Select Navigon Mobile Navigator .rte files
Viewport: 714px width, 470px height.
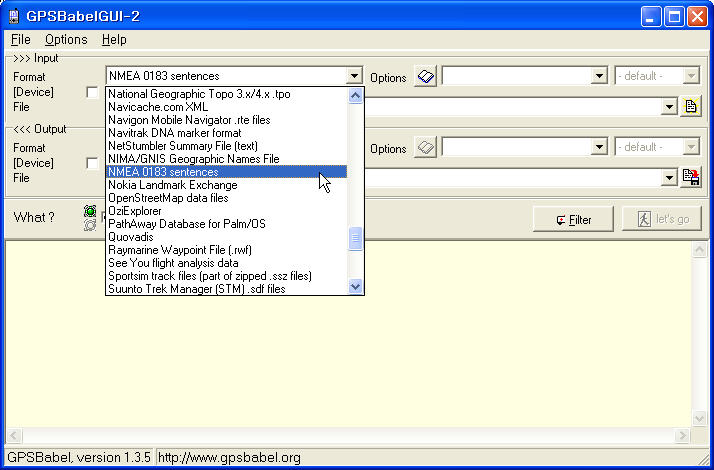[x=226, y=120]
